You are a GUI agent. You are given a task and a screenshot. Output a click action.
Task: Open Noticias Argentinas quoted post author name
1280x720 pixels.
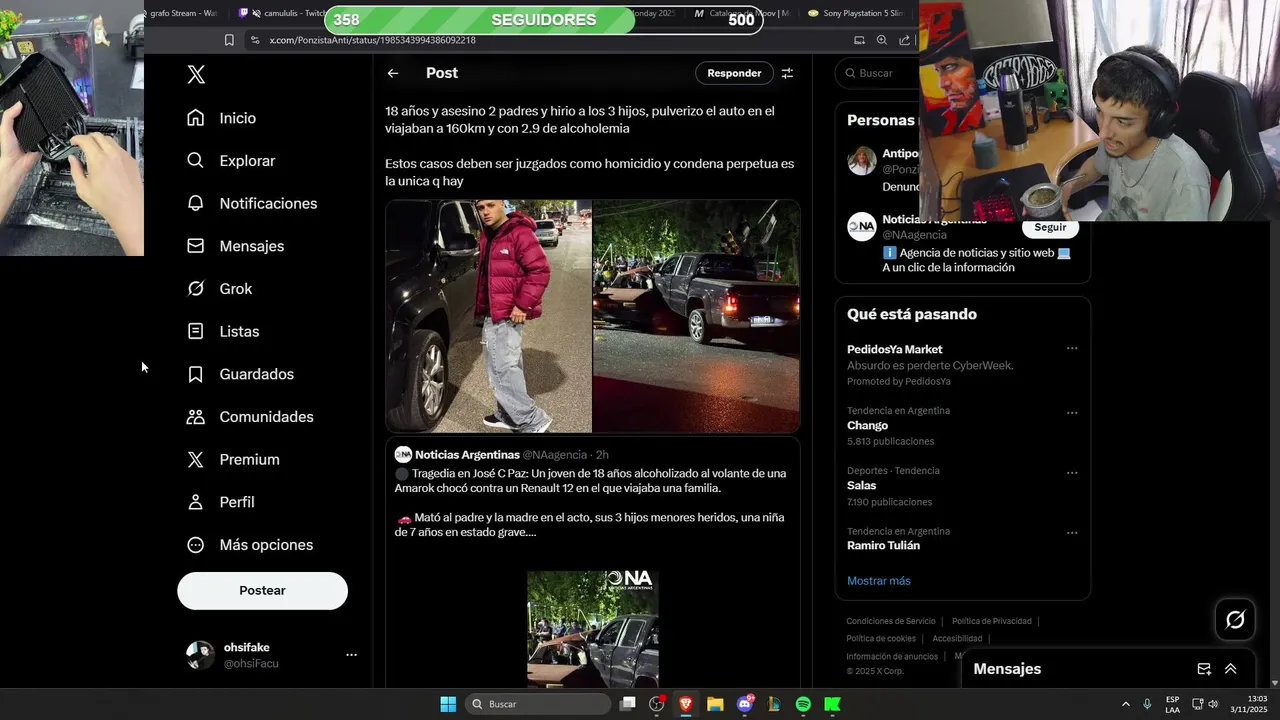467,455
